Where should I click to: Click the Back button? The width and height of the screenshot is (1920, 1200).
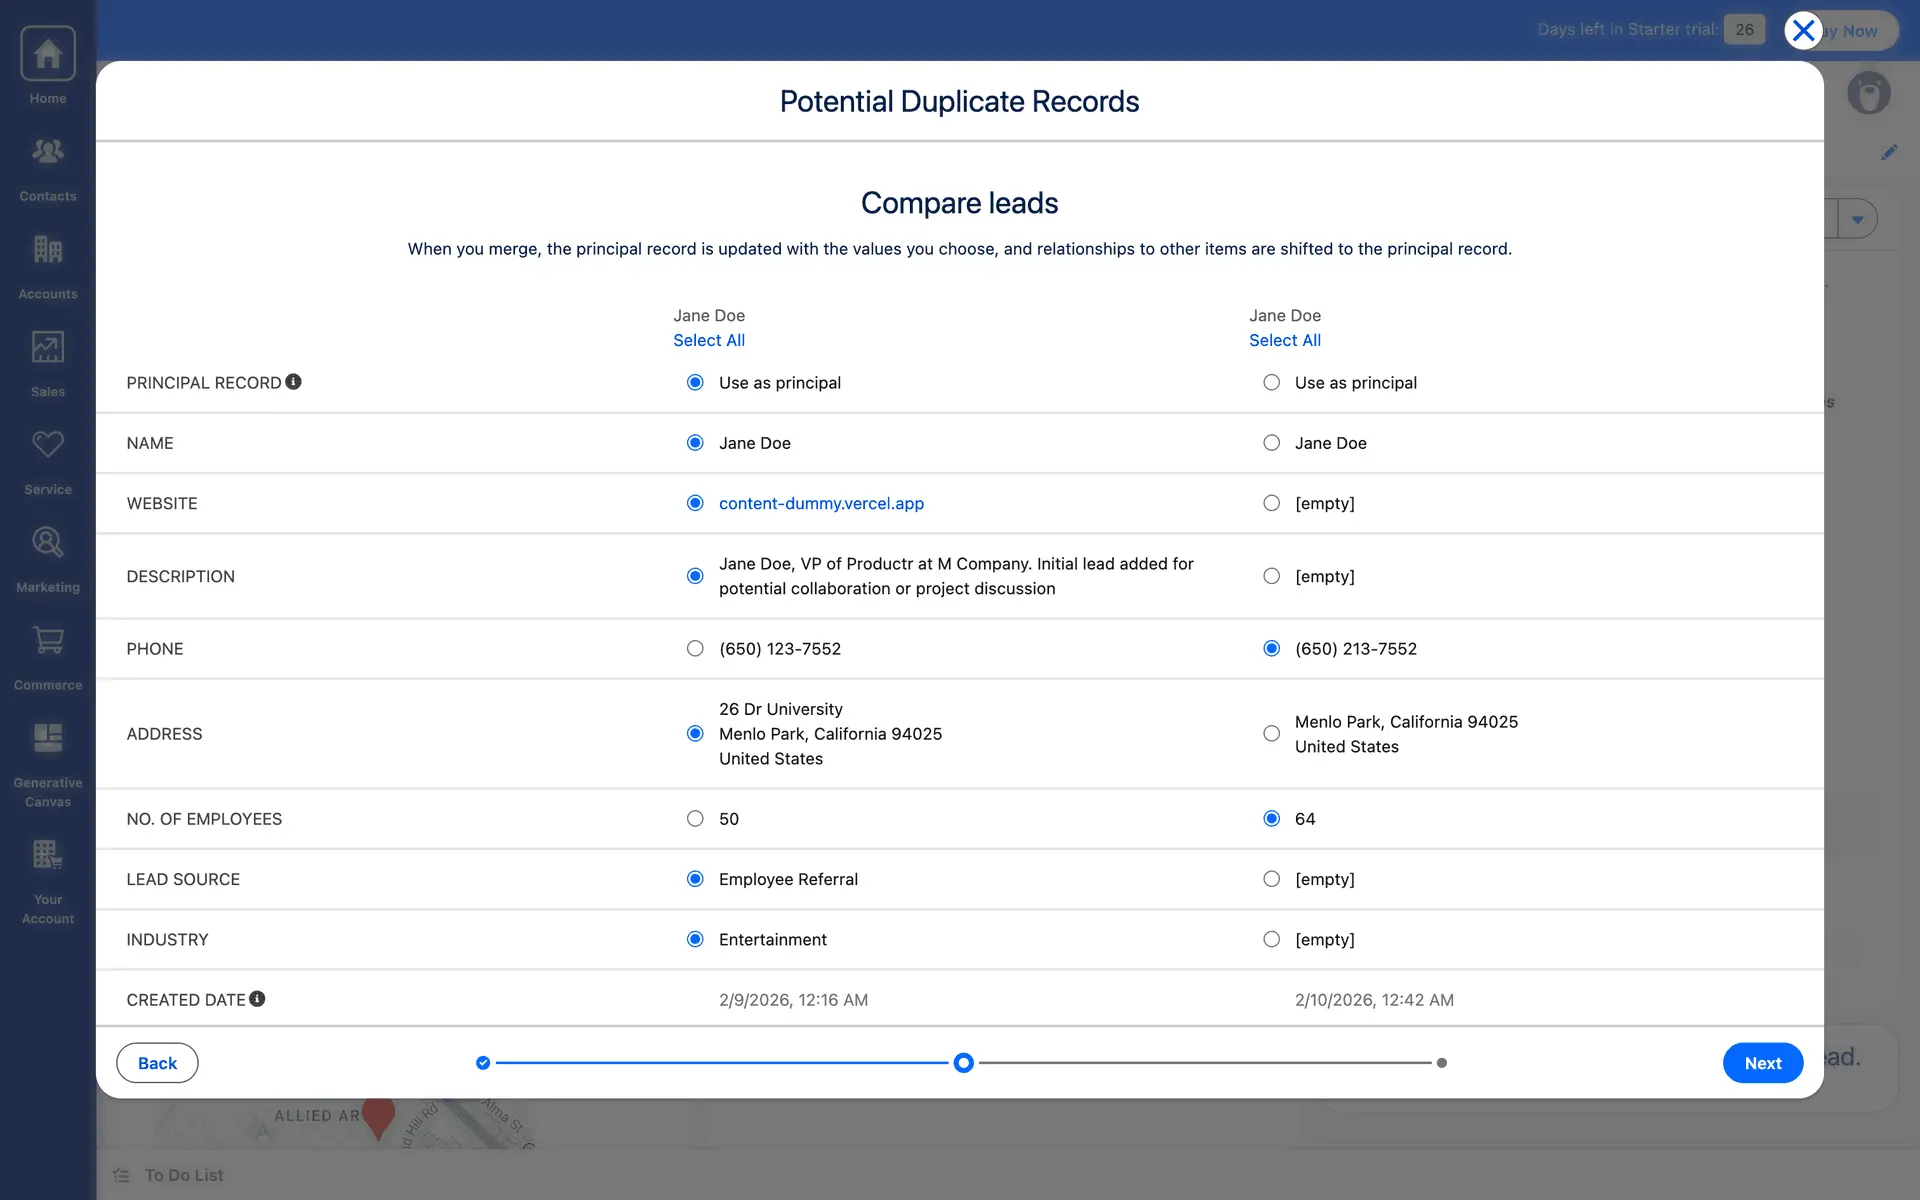157,1063
